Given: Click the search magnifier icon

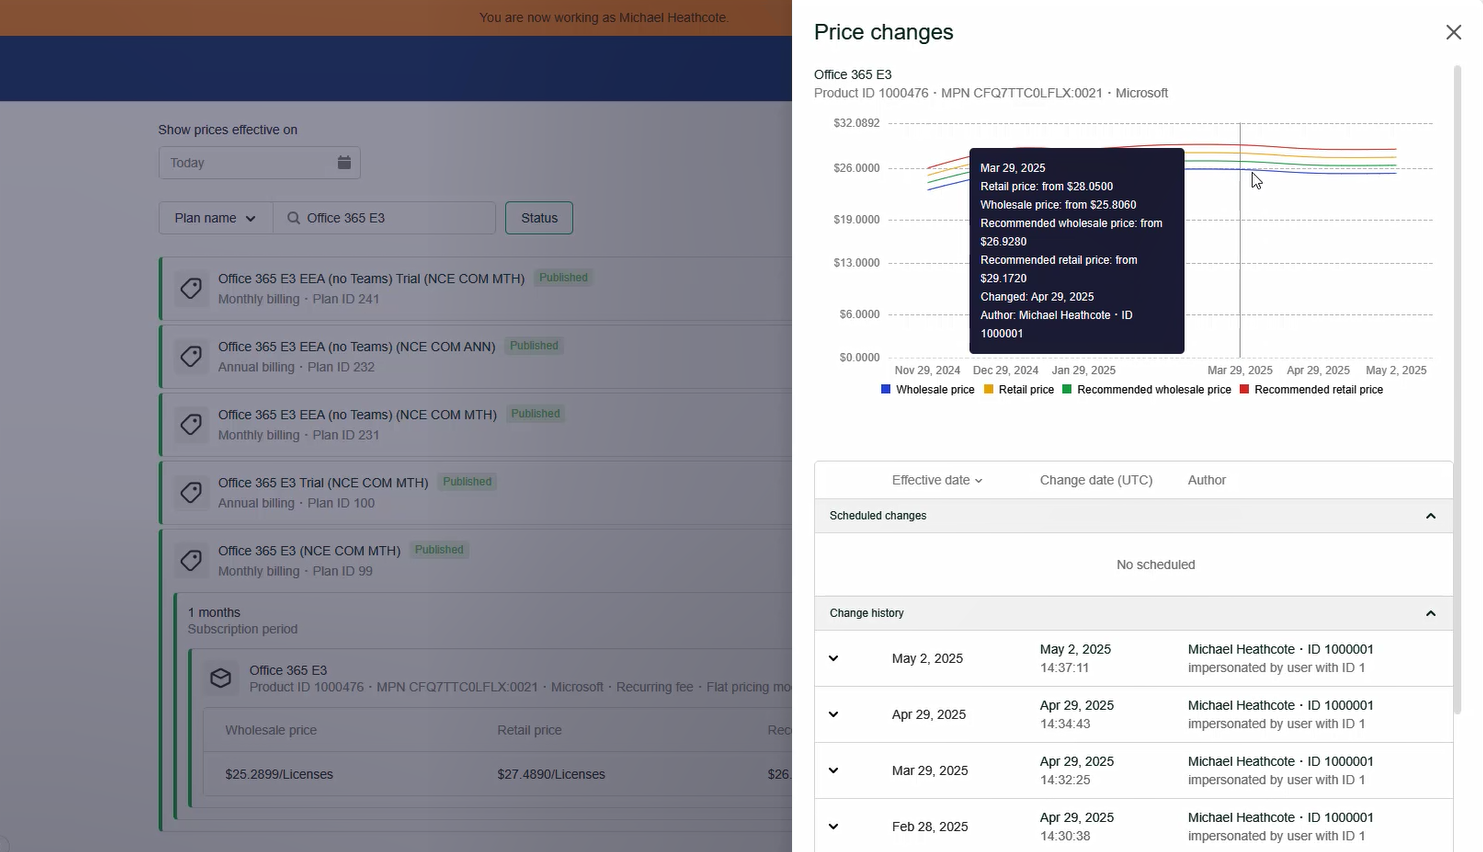Looking at the screenshot, I should 294,218.
